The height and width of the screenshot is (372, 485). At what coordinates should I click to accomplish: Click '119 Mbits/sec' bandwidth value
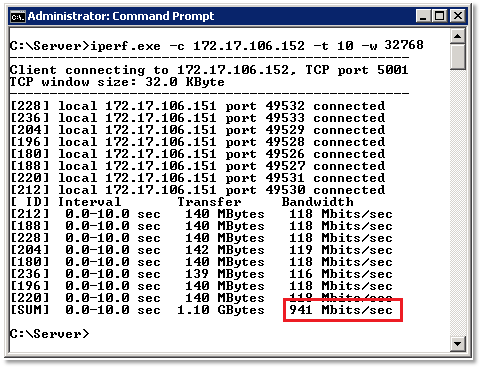click(341, 250)
